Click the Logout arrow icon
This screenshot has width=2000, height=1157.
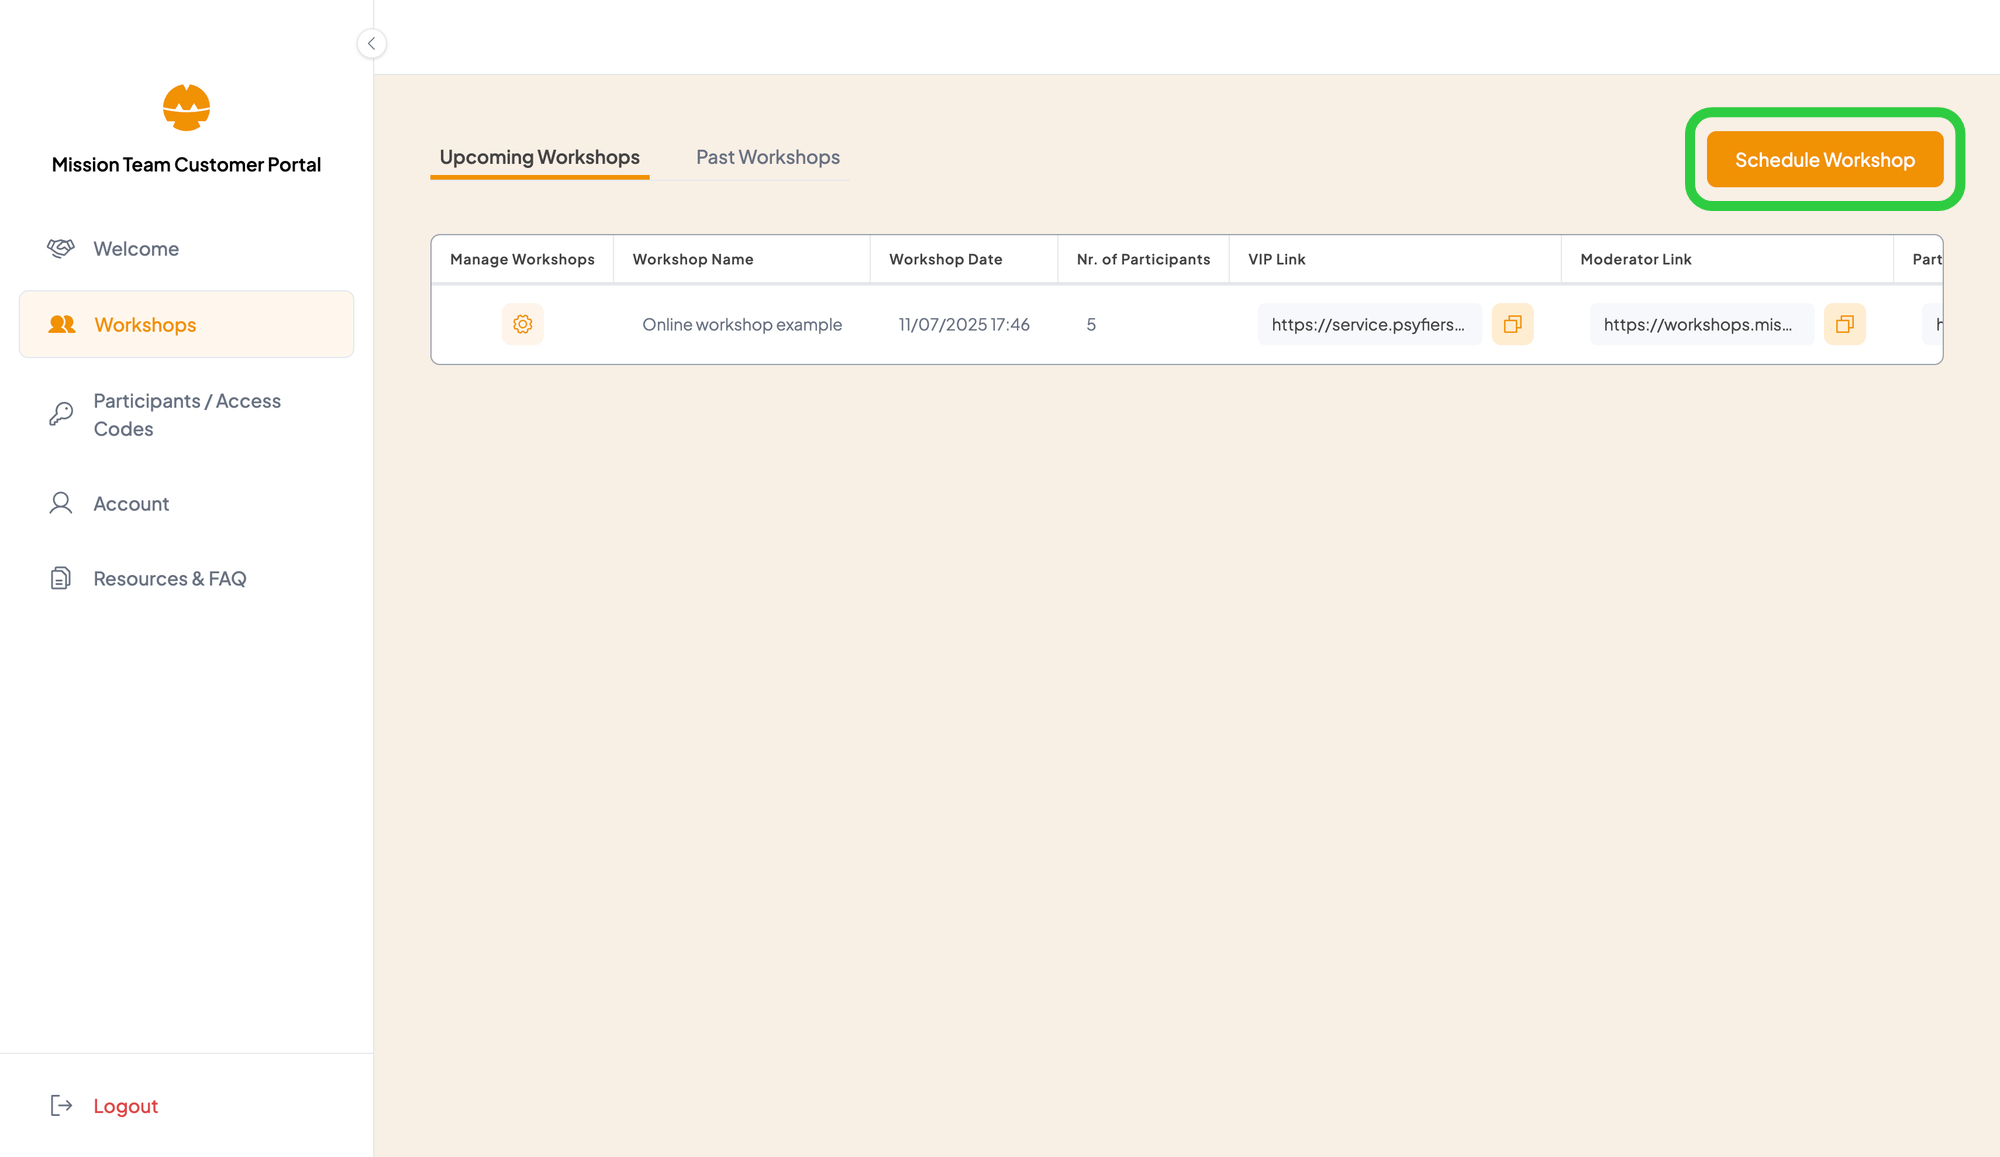tap(61, 1105)
